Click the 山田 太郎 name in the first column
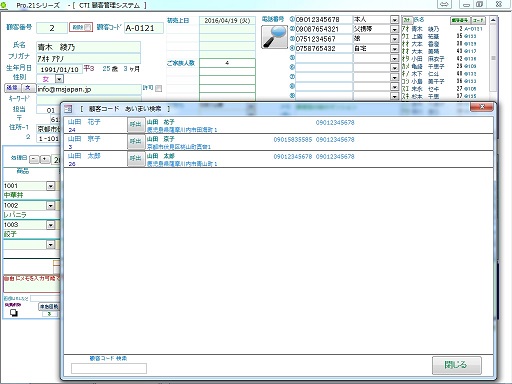This screenshot has height=384, width=512. click(84, 156)
